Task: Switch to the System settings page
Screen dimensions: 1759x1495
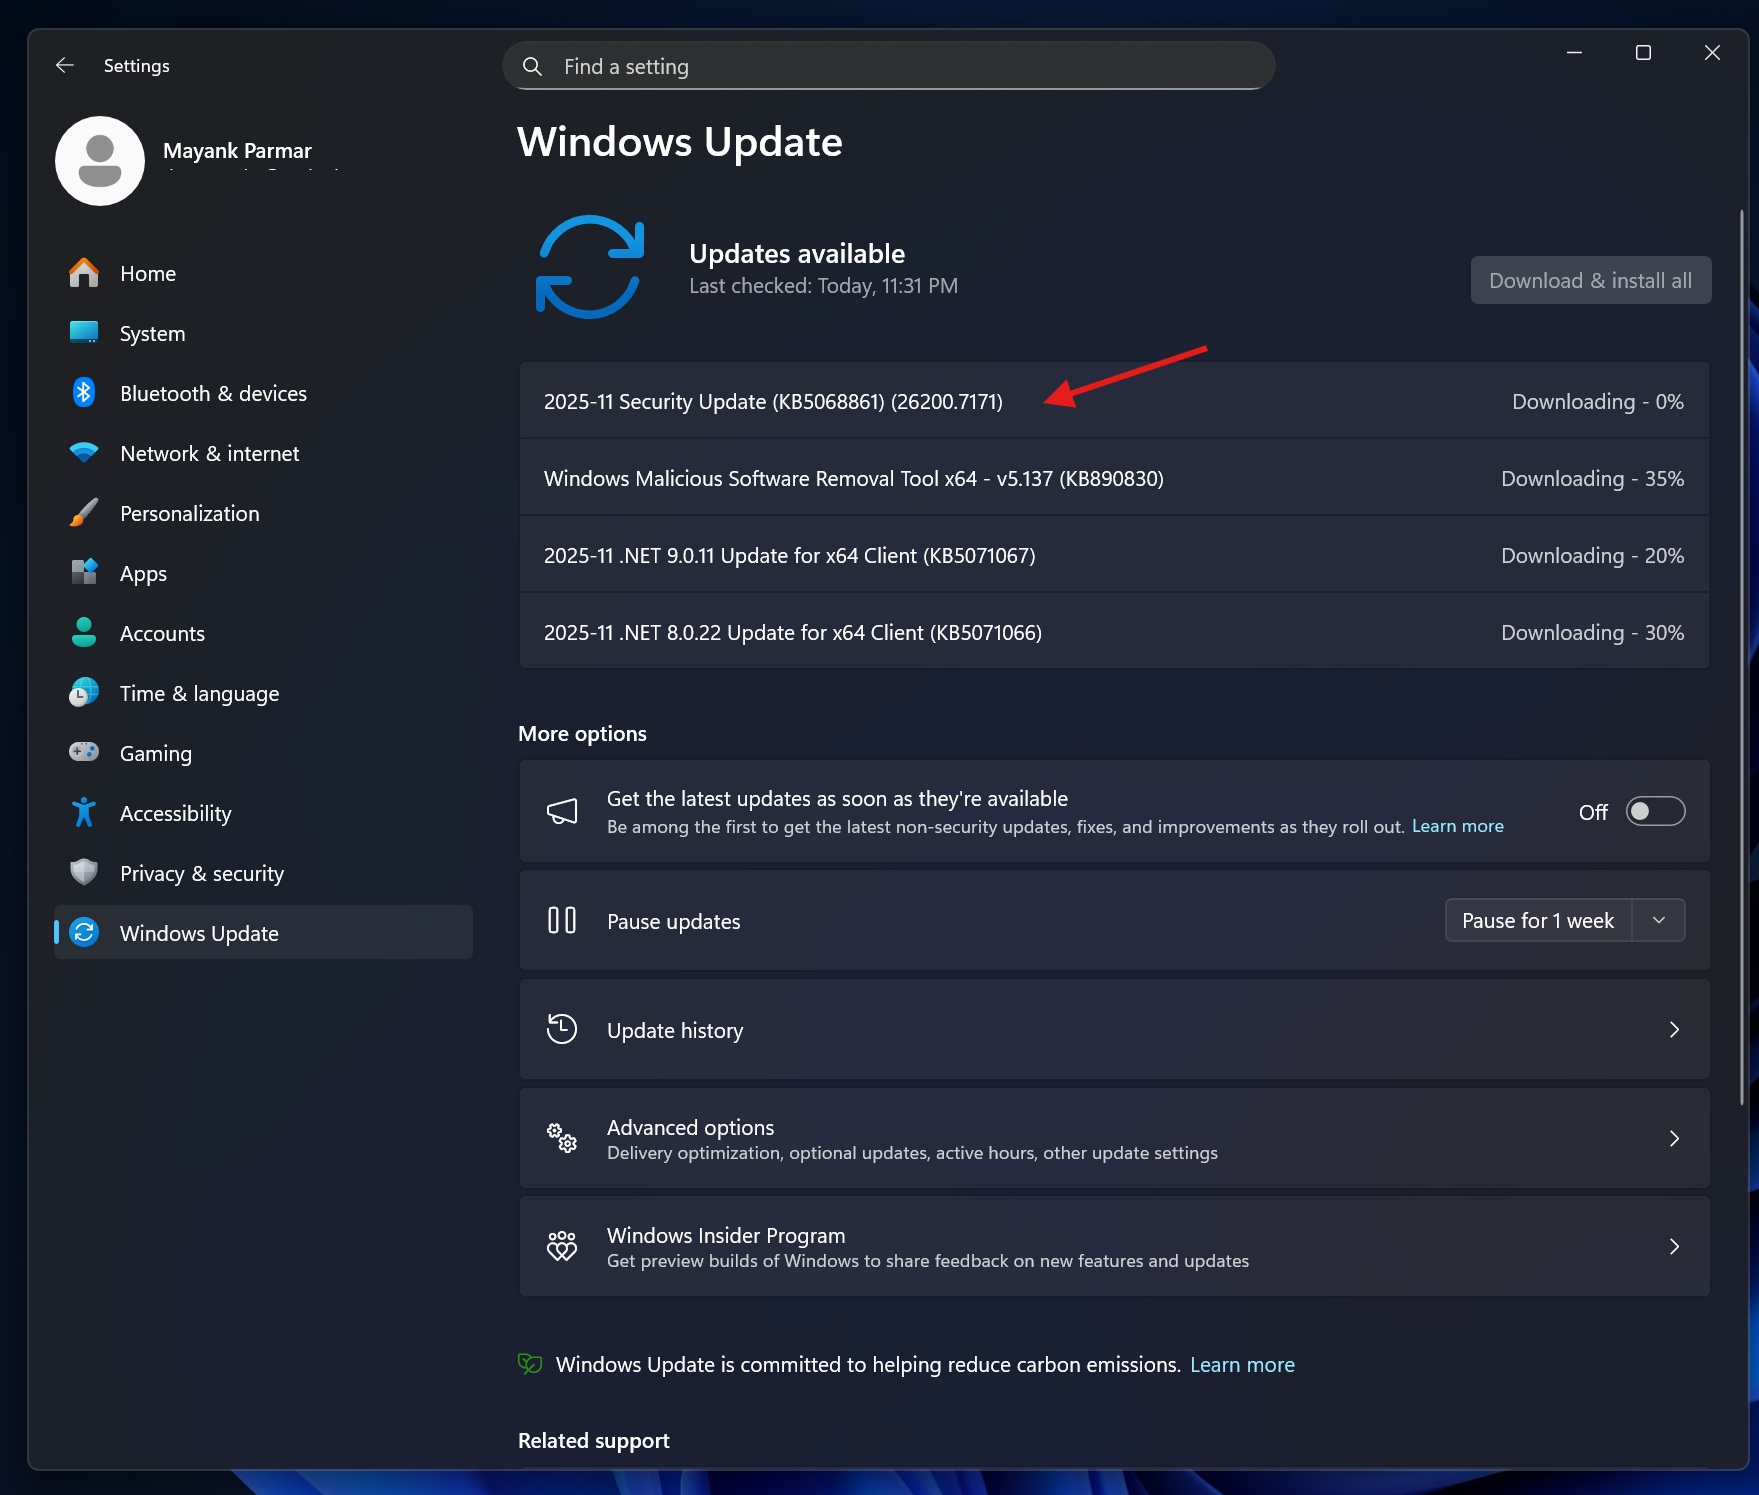Action: (152, 333)
